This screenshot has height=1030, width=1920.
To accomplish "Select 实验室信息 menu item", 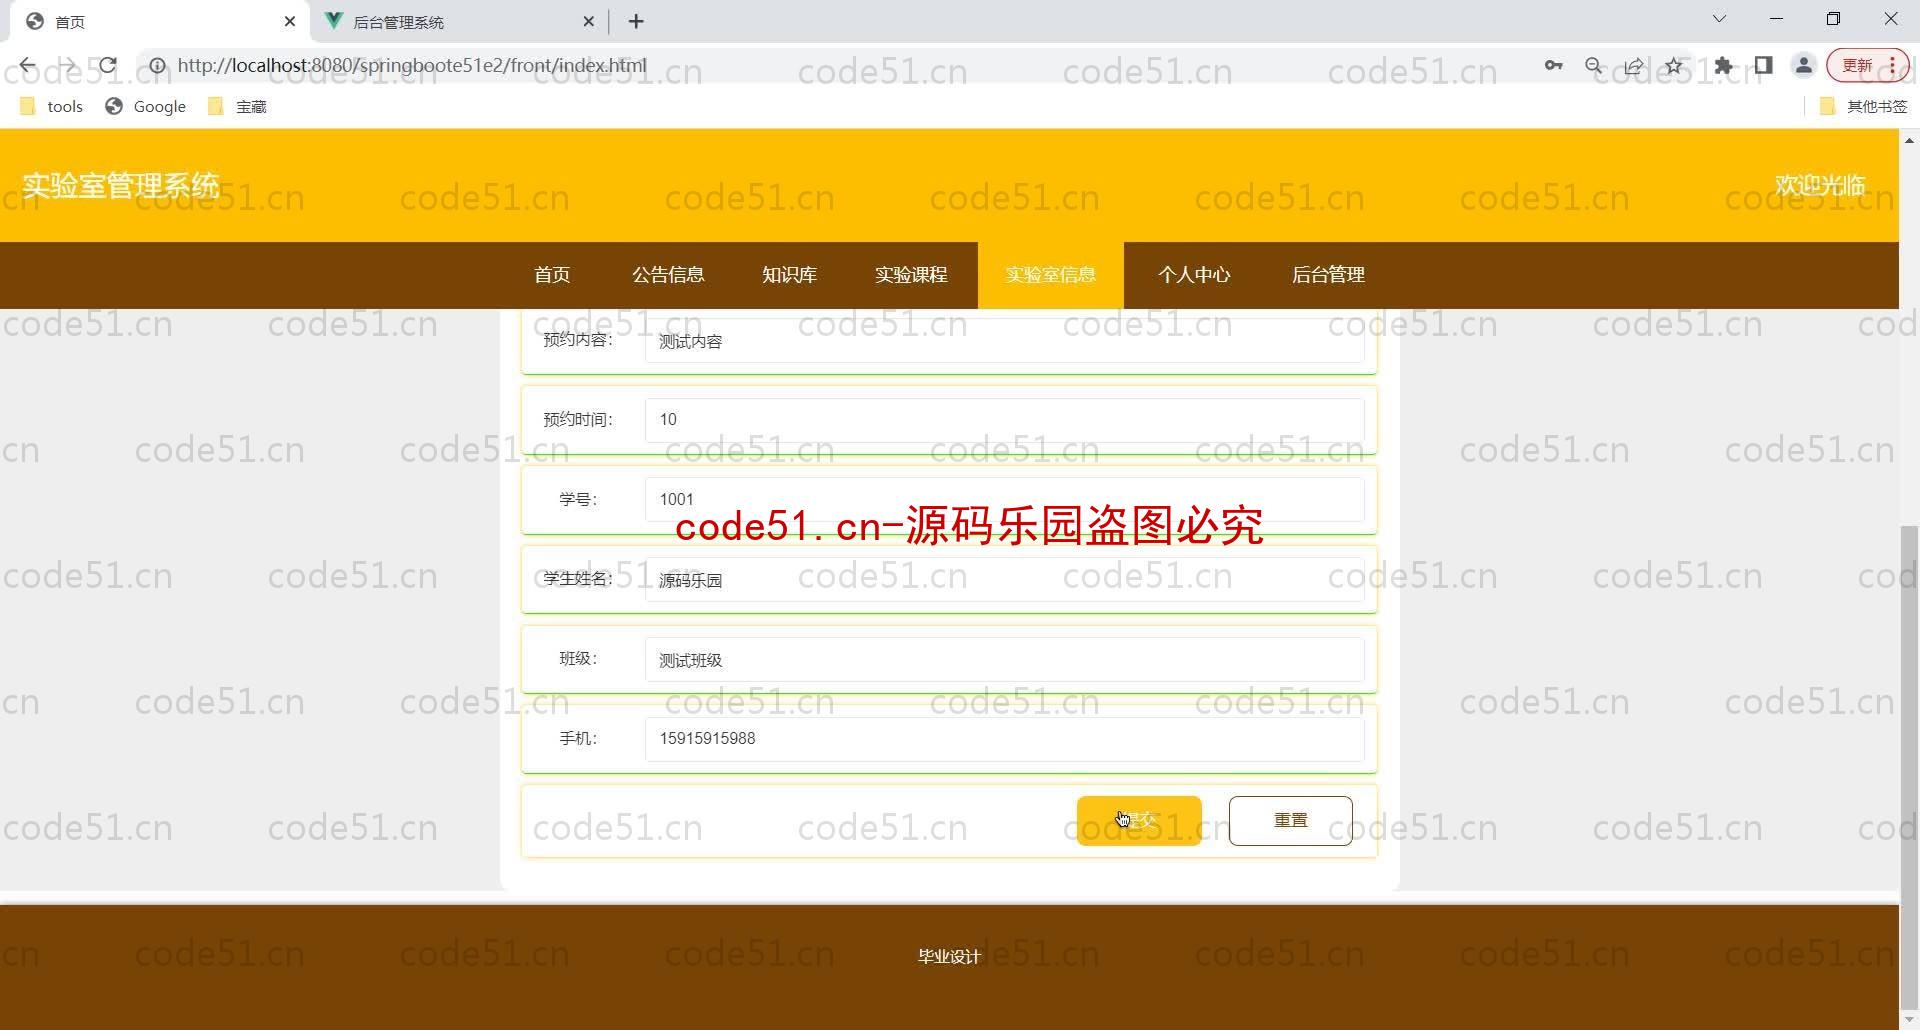I will [1050, 275].
